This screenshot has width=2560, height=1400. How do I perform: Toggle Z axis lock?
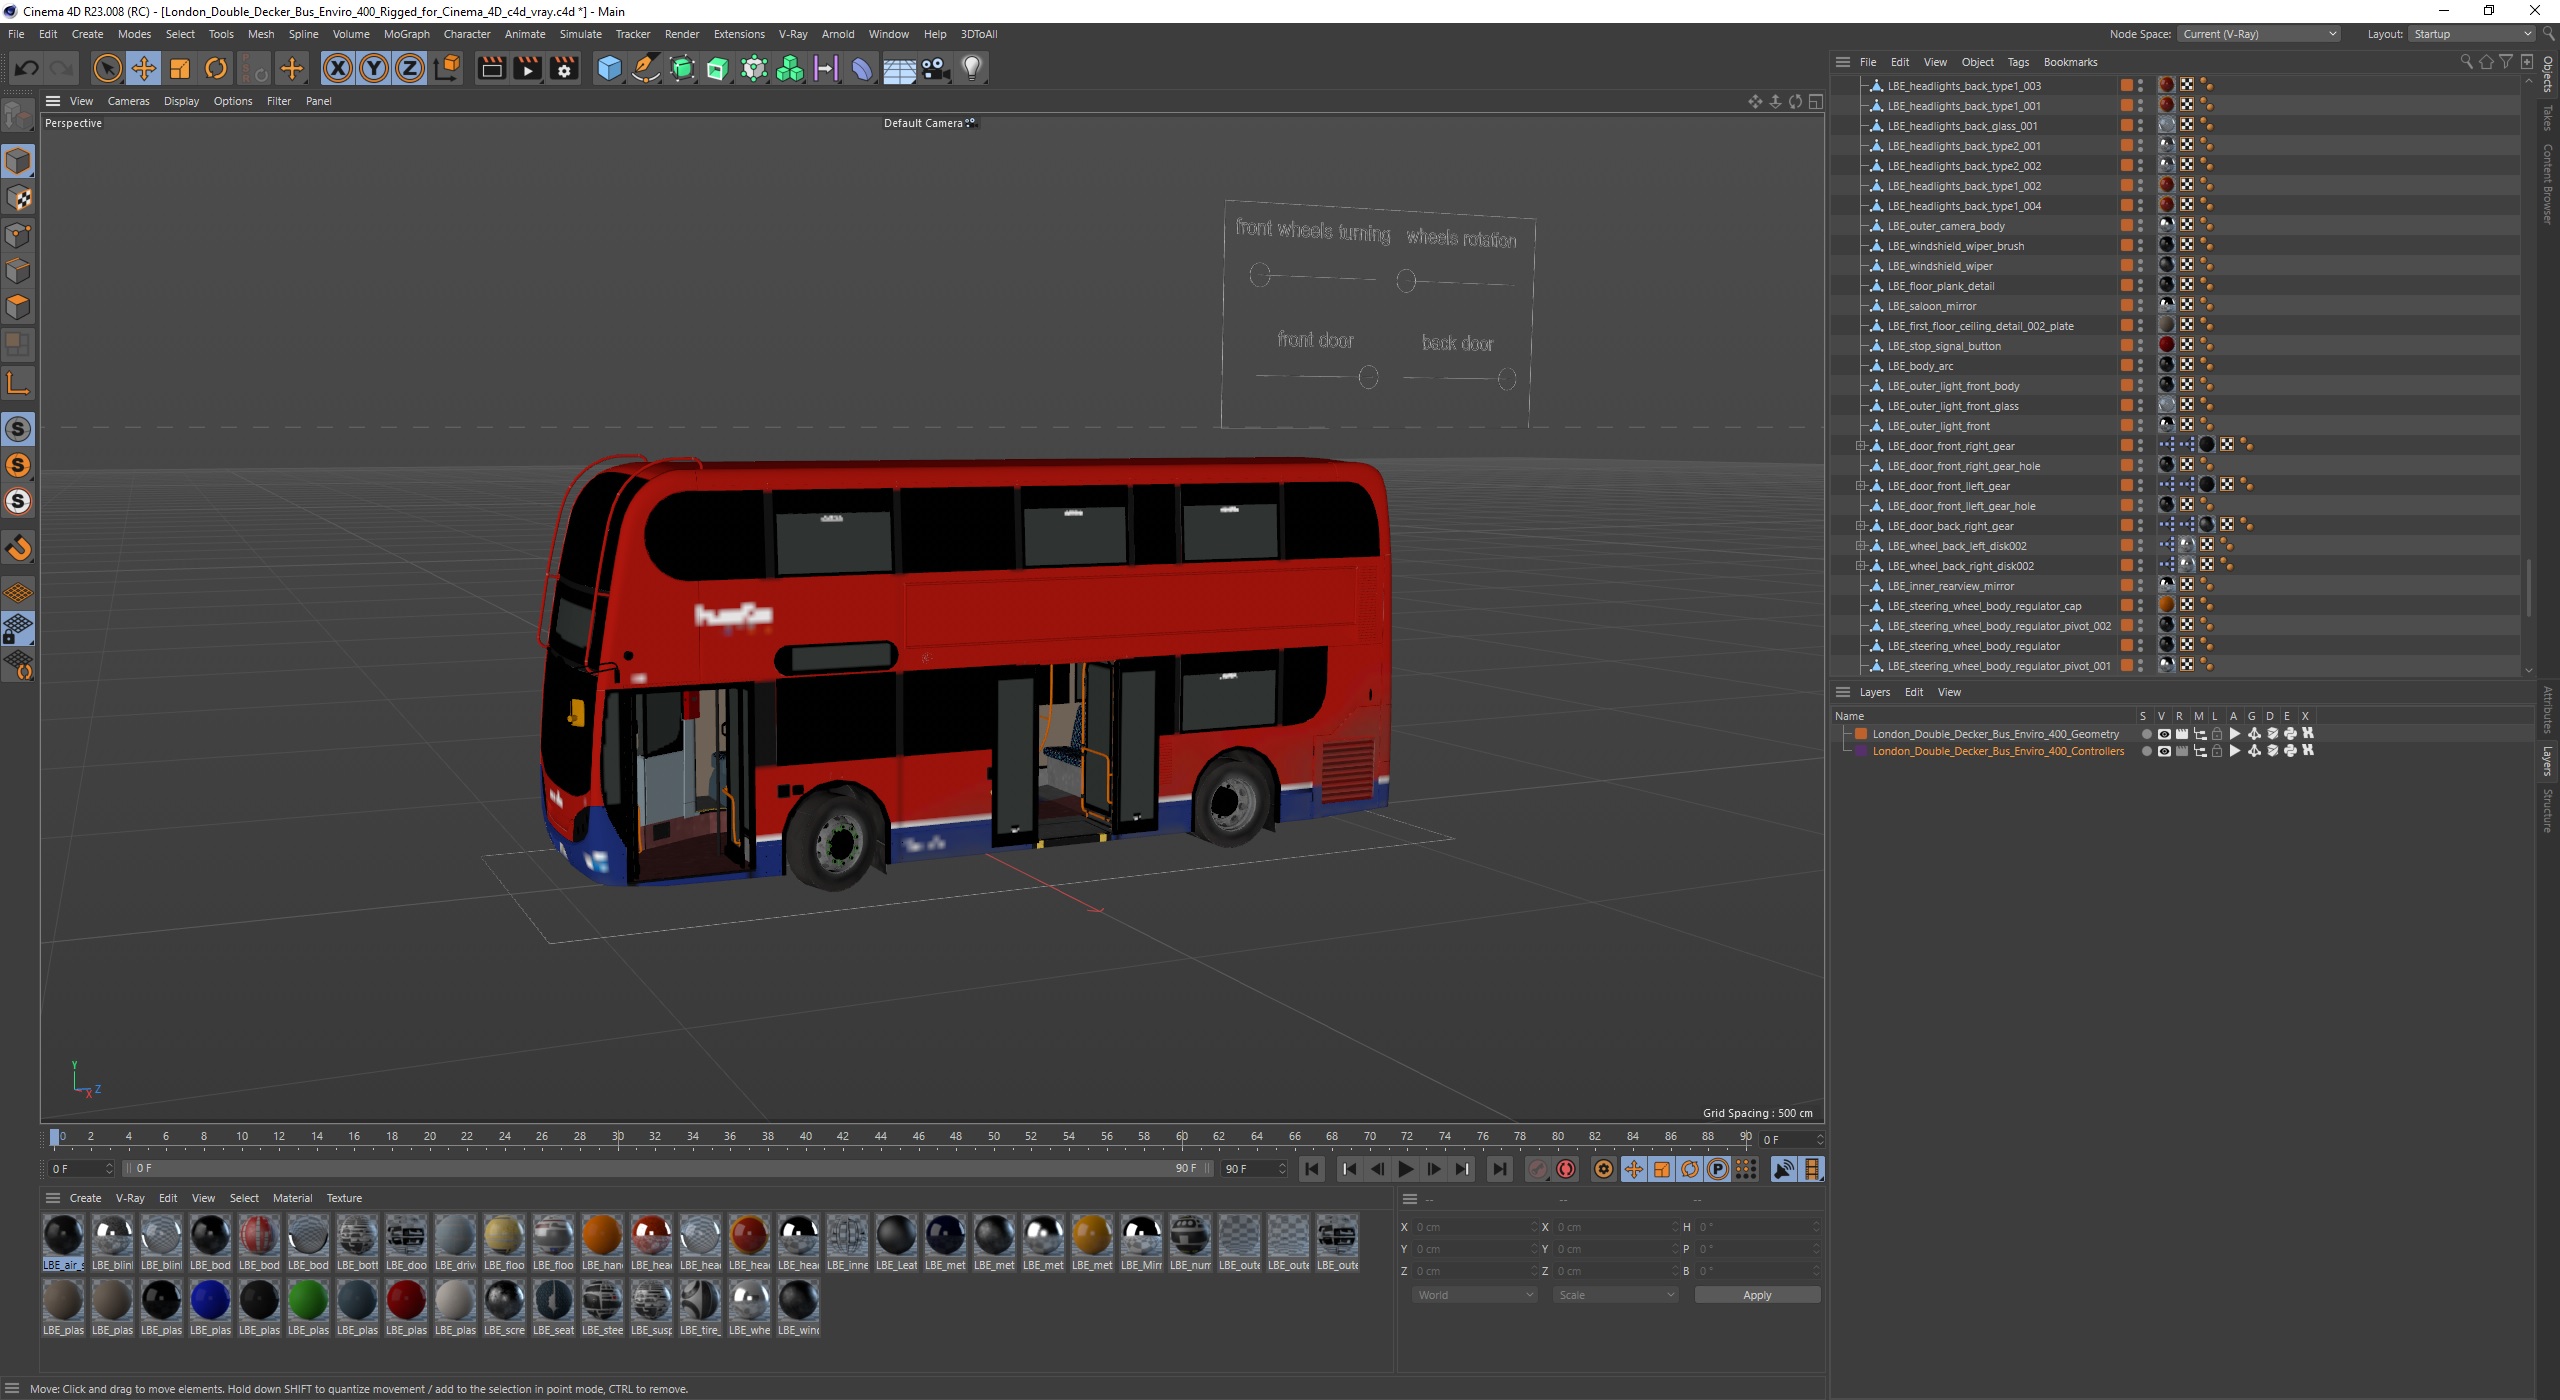pyautogui.click(x=410, y=68)
